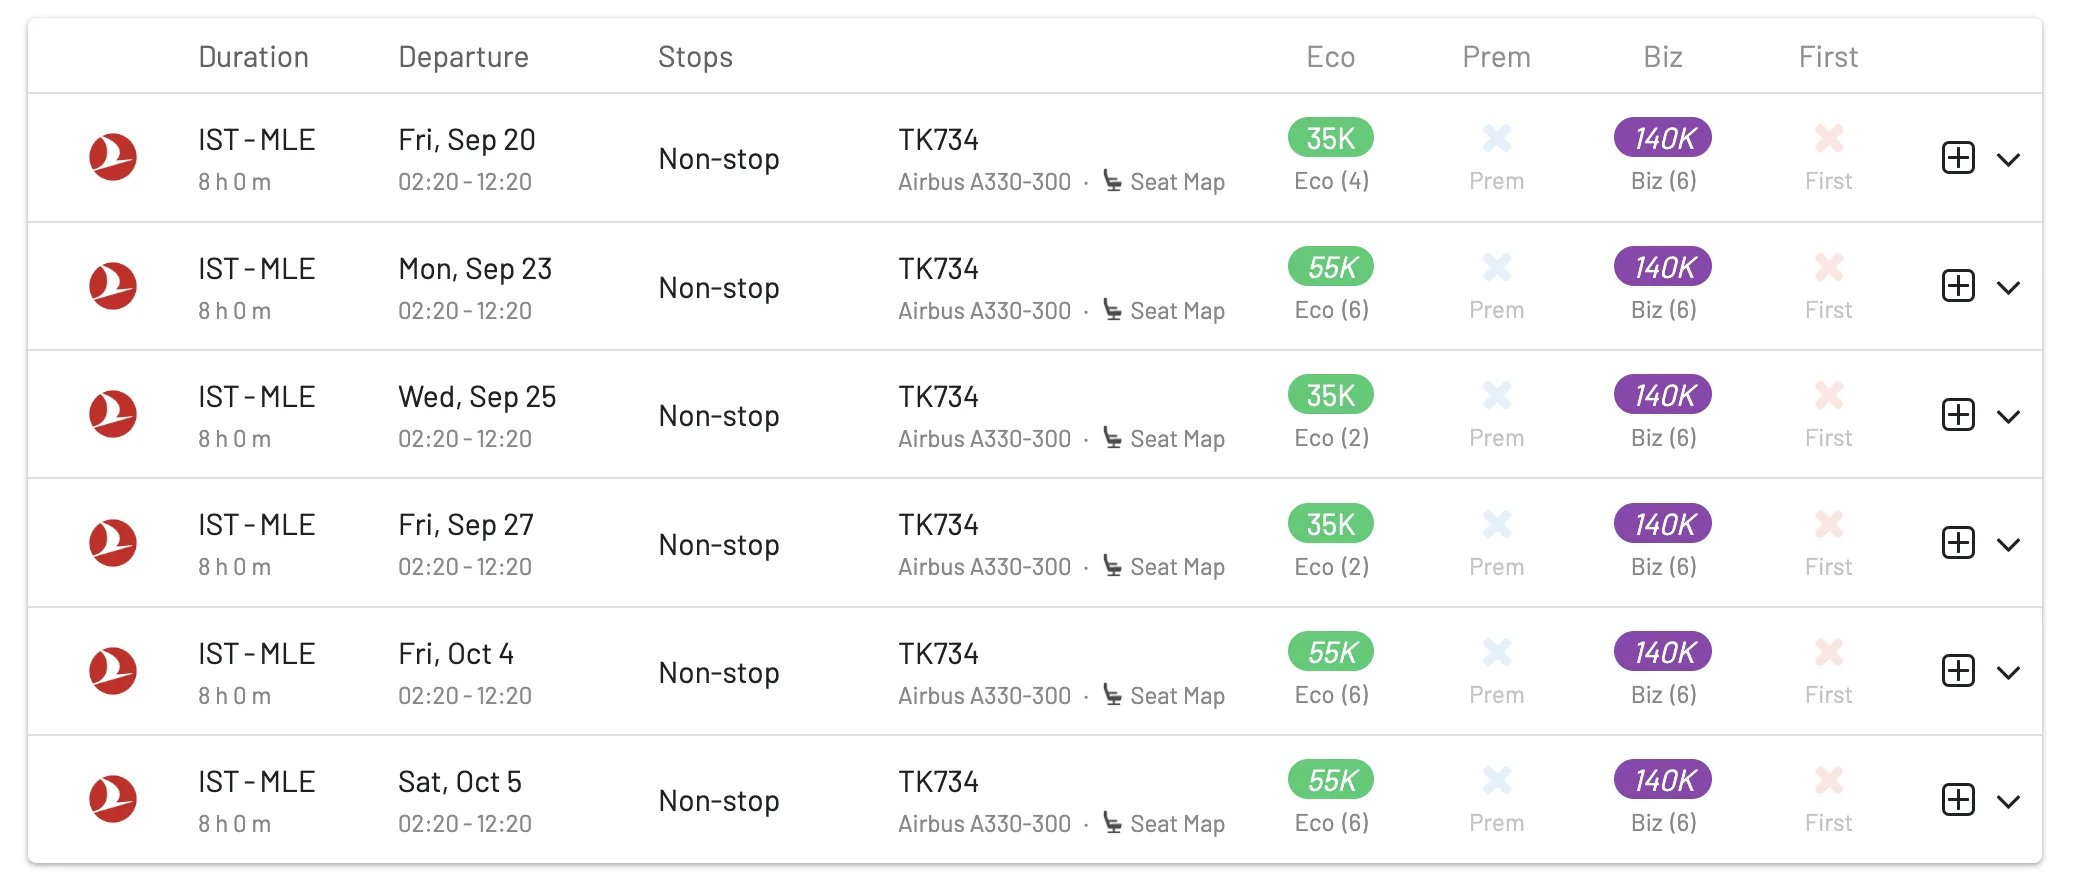Screen dimensions: 2080x894
Task: Click unavailable Prem X icon on Sep 23 row
Action: point(1496,267)
